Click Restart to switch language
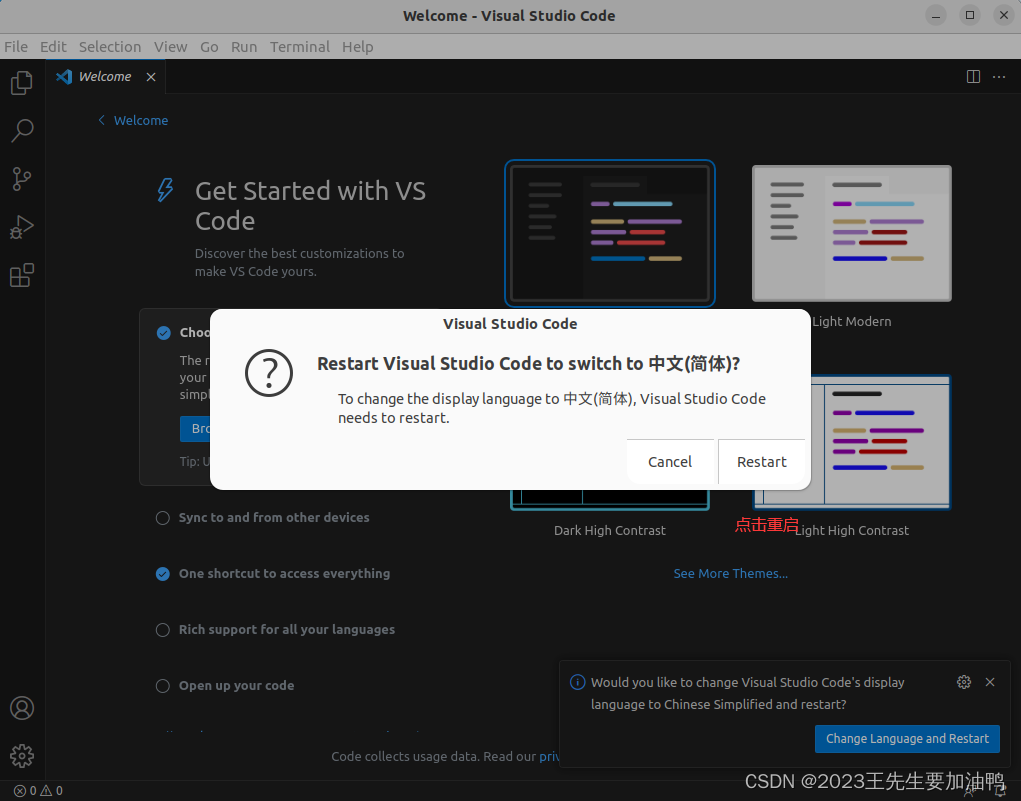The image size is (1021, 801). [761, 461]
